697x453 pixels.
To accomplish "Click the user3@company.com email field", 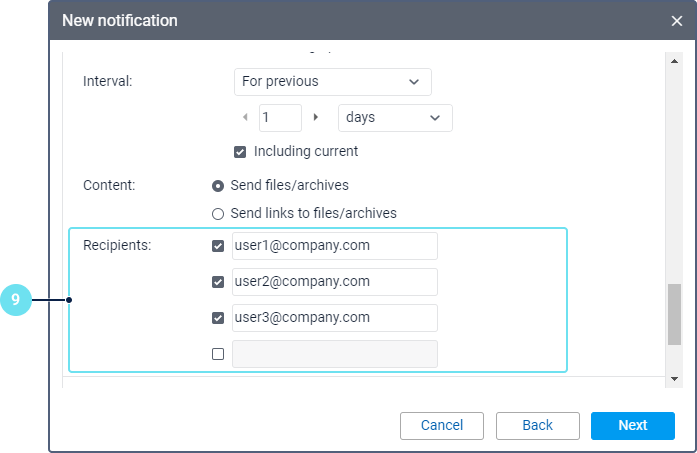I will 334,318.
